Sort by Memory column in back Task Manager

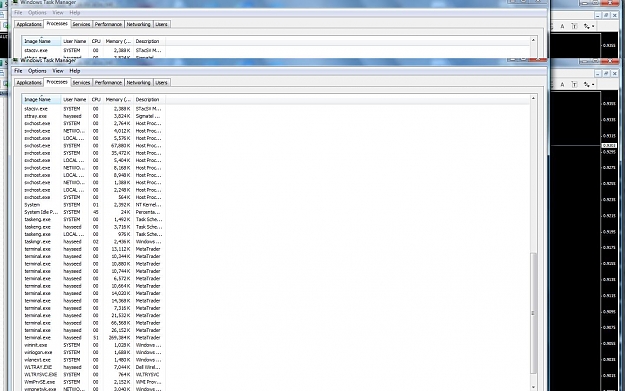click(118, 41)
